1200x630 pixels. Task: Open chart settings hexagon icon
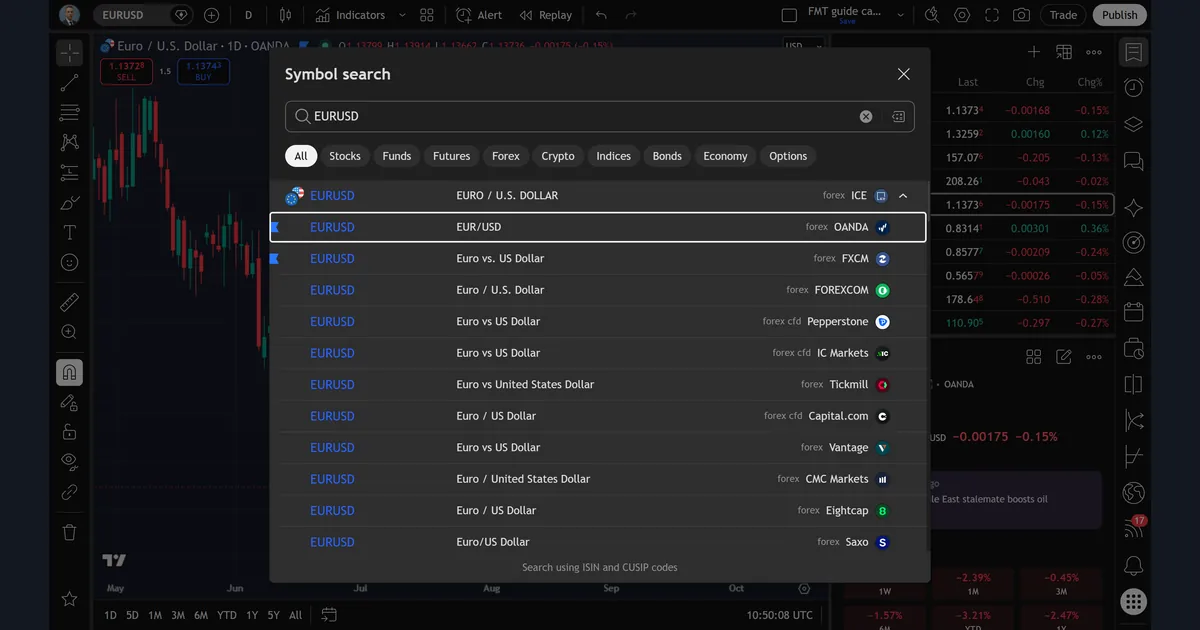click(962, 15)
